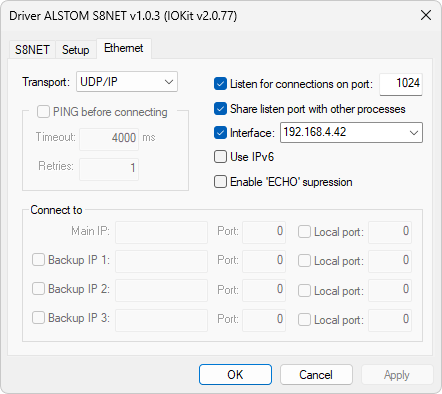Click the Retries field showing 1

pos(109,169)
